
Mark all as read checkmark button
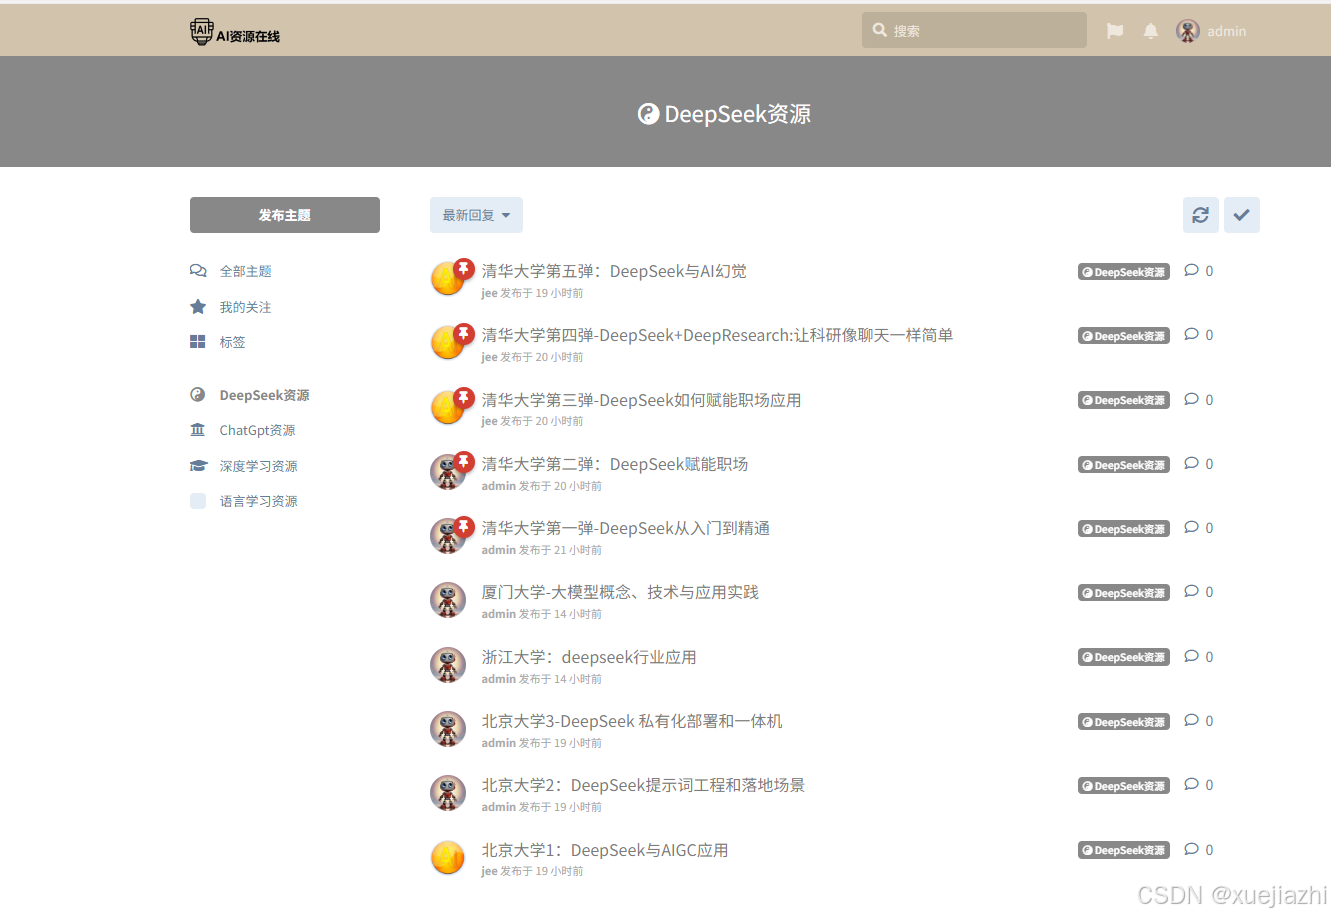point(1242,215)
